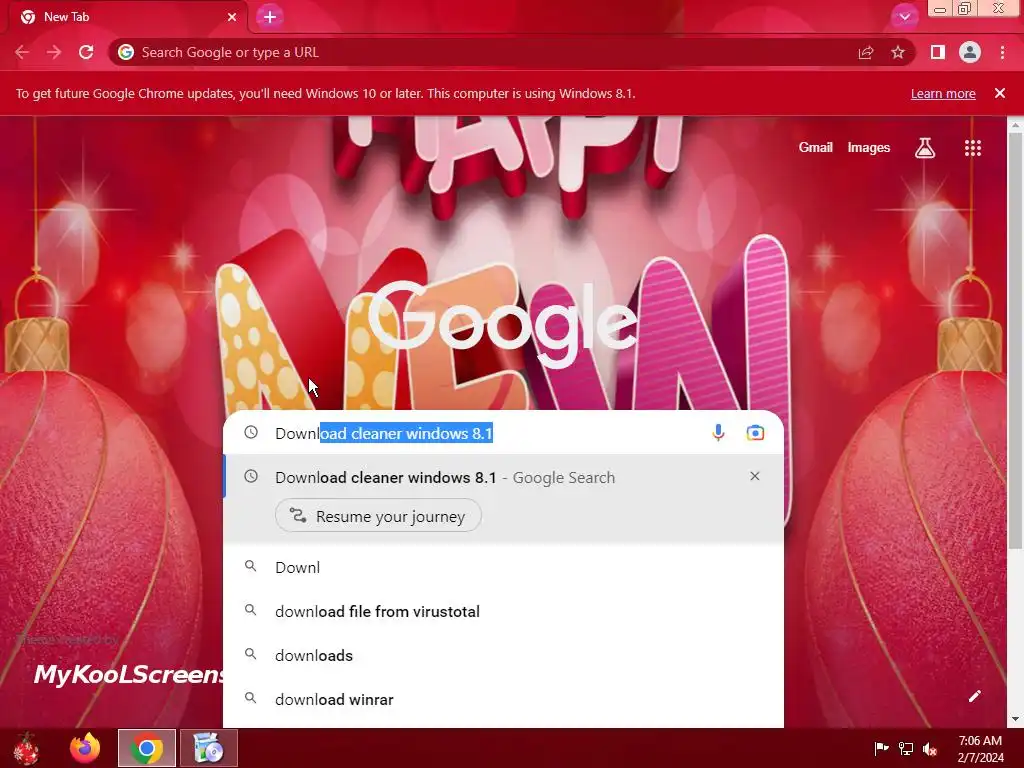Choose 'download winrar' suggestion
The height and width of the screenshot is (768, 1024).
coord(504,699)
